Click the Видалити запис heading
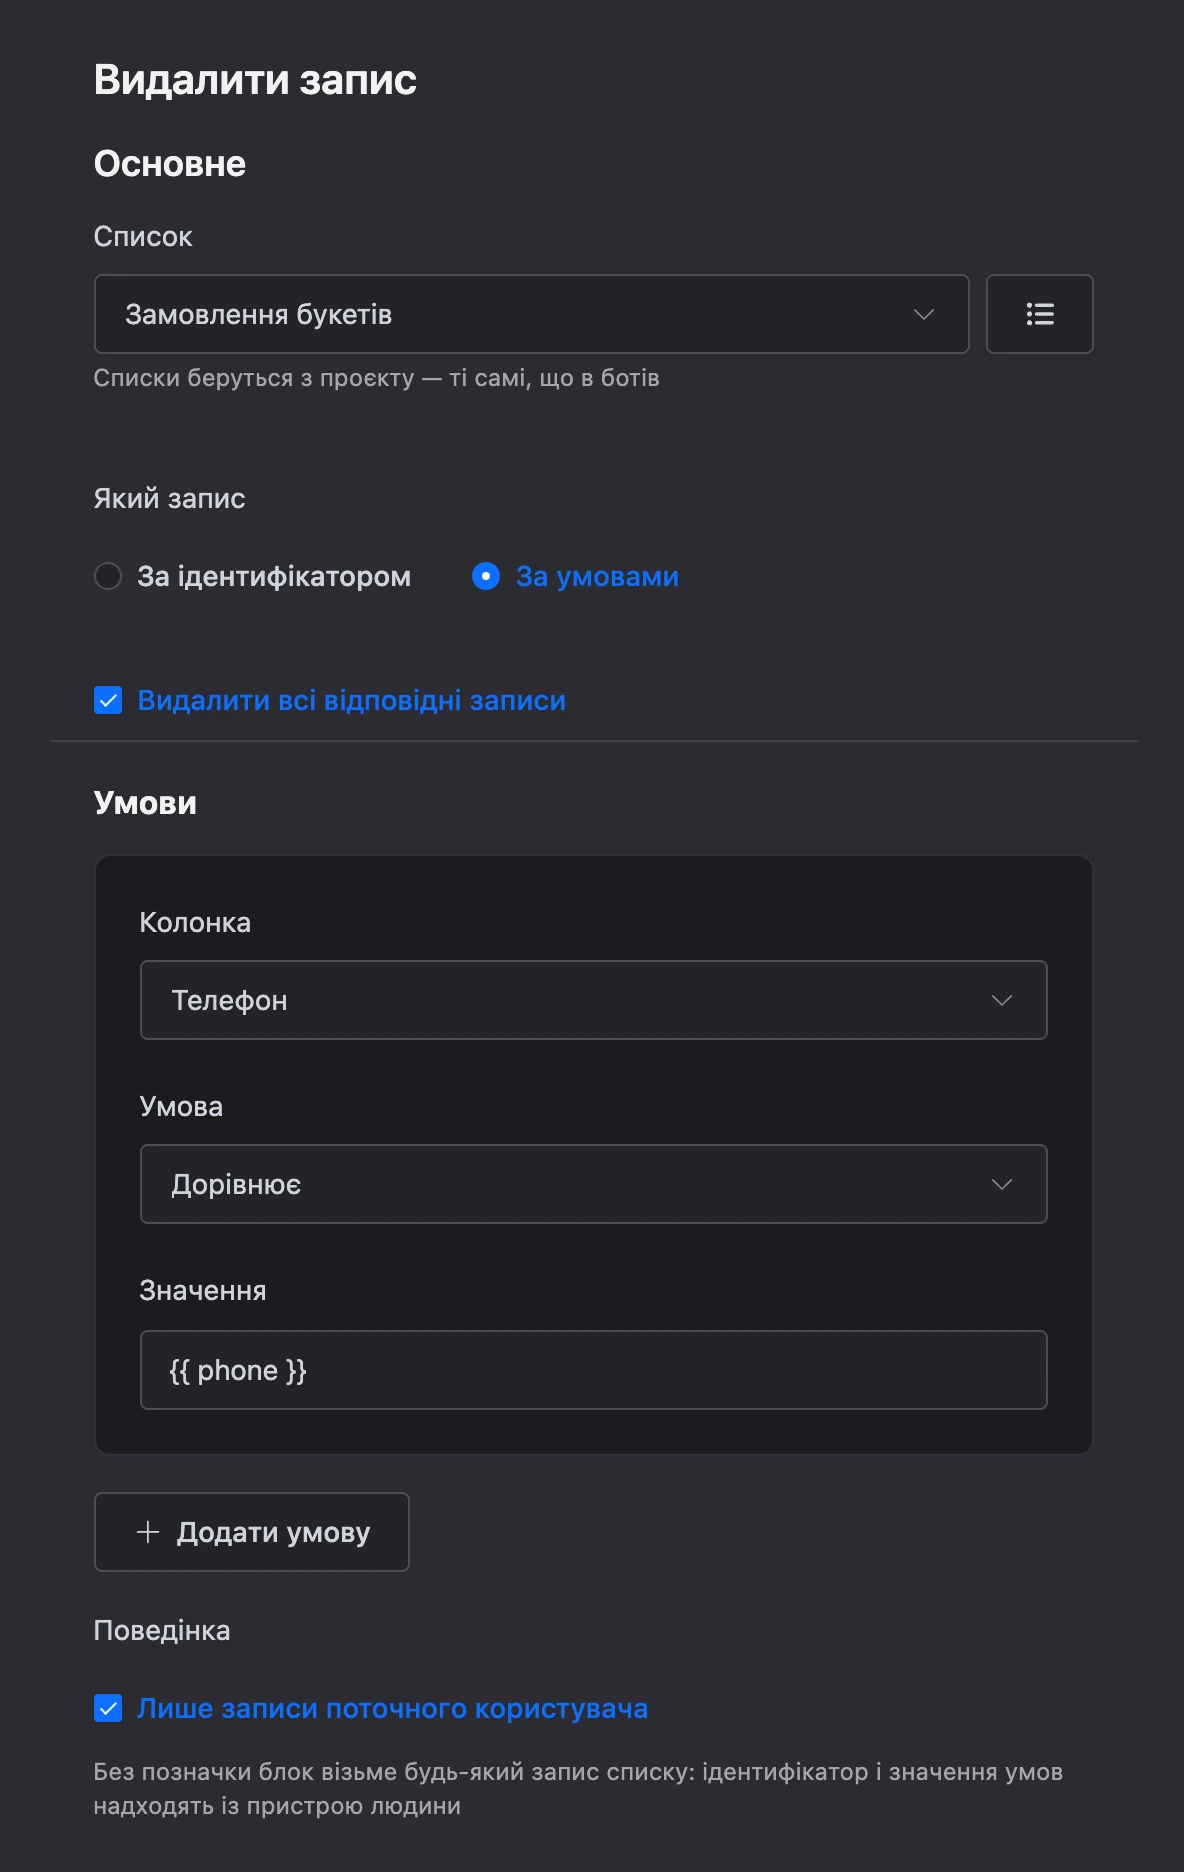 pyautogui.click(x=255, y=80)
